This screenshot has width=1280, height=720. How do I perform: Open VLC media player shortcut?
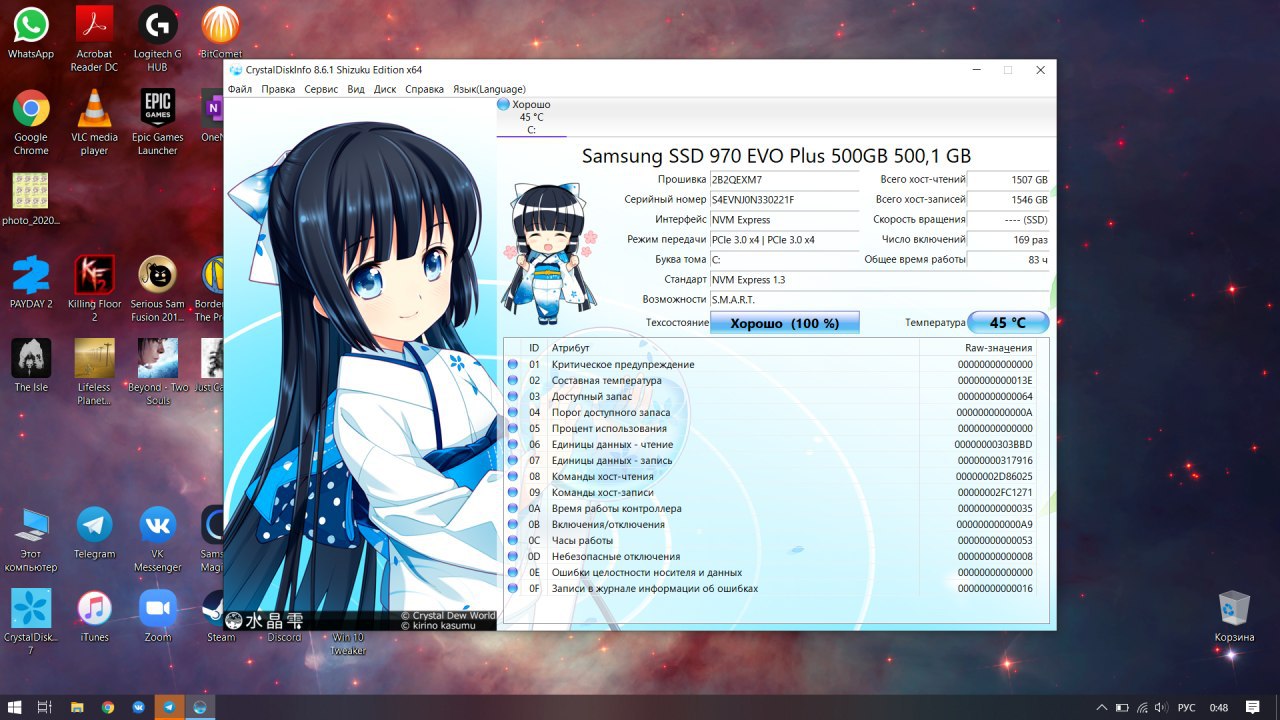click(94, 123)
